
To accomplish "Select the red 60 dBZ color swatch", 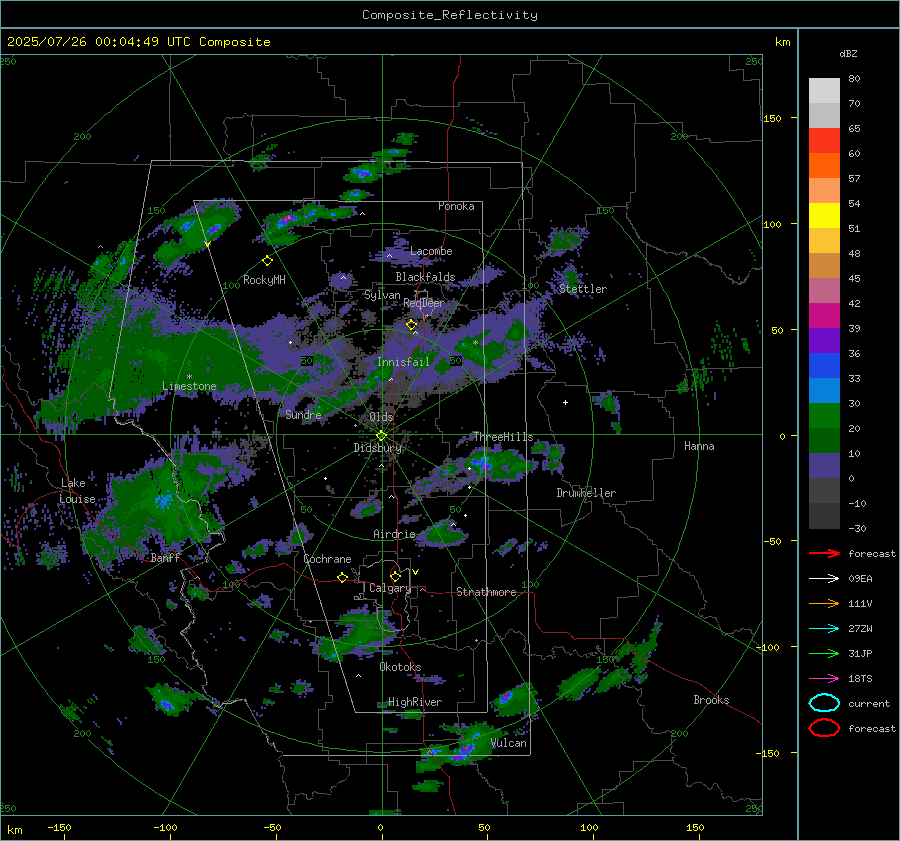I will pyautogui.click(x=824, y=141).
